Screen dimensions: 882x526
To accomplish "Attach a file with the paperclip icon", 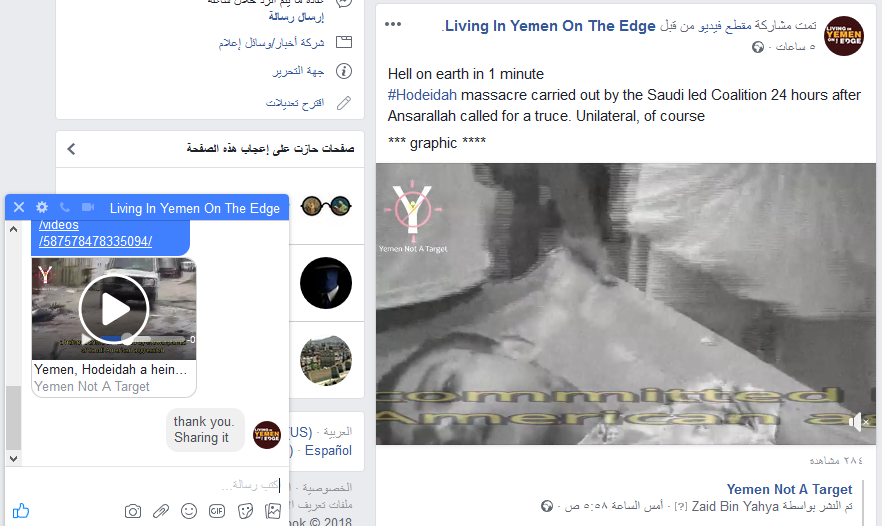I will [161, 511].
